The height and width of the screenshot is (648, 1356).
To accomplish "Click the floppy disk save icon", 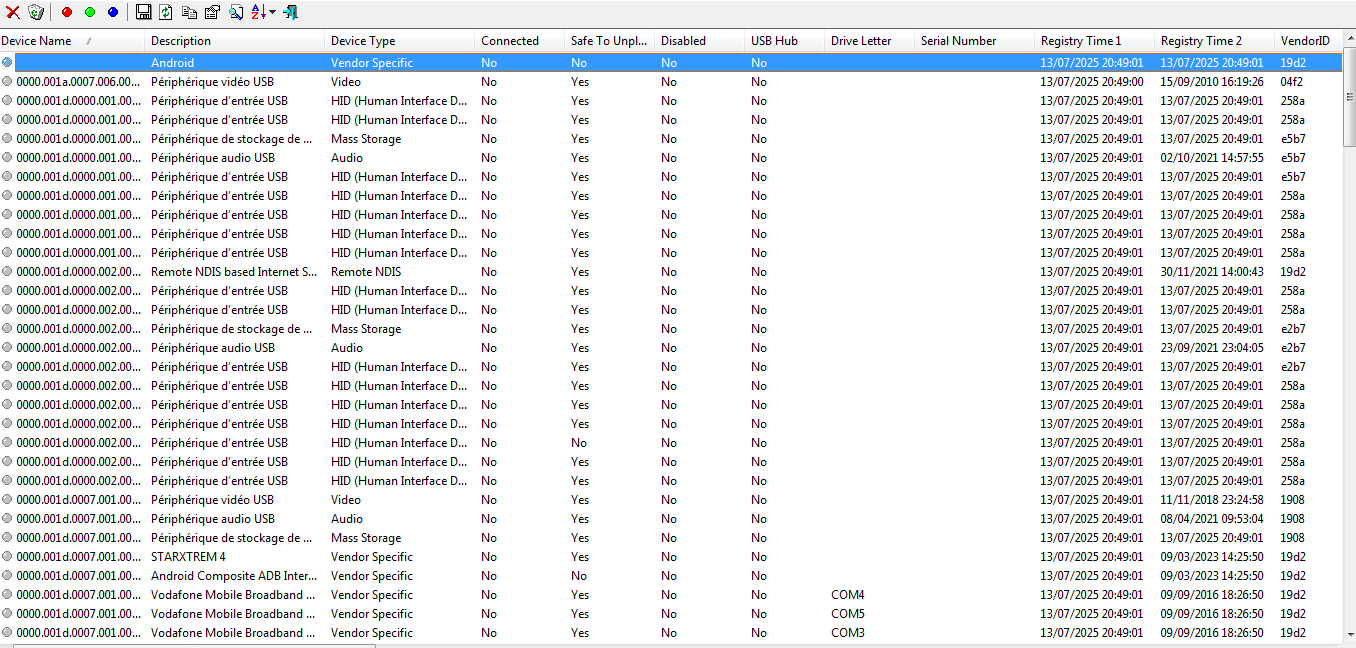I will click(x=143, y=12).
